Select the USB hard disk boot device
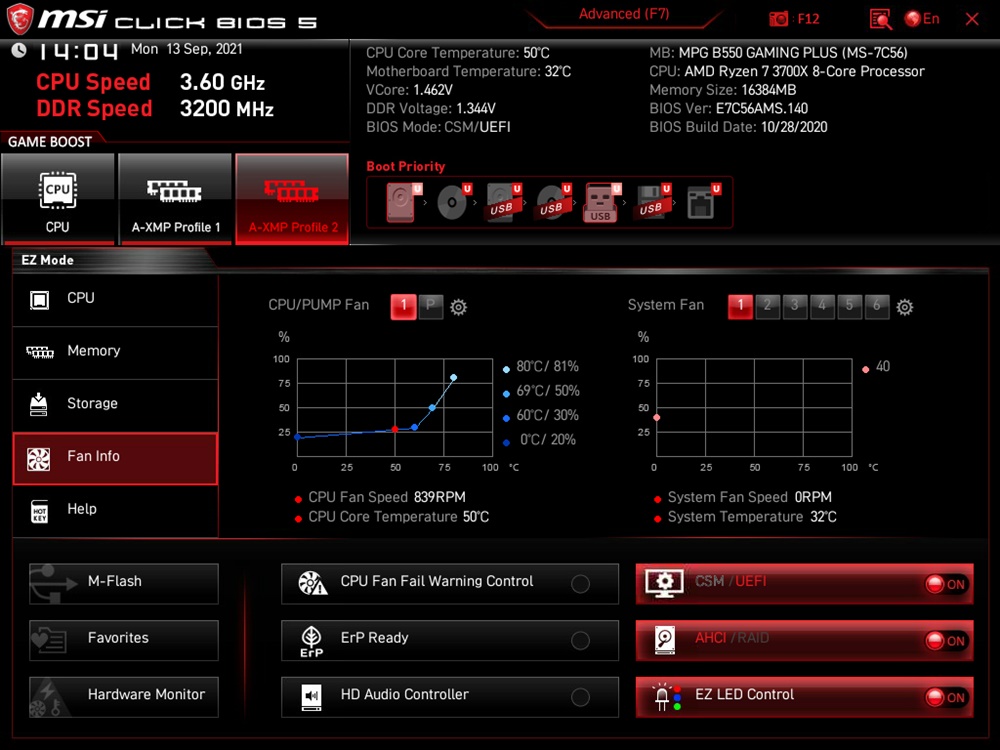1000x750 pixels. (504, 202)
